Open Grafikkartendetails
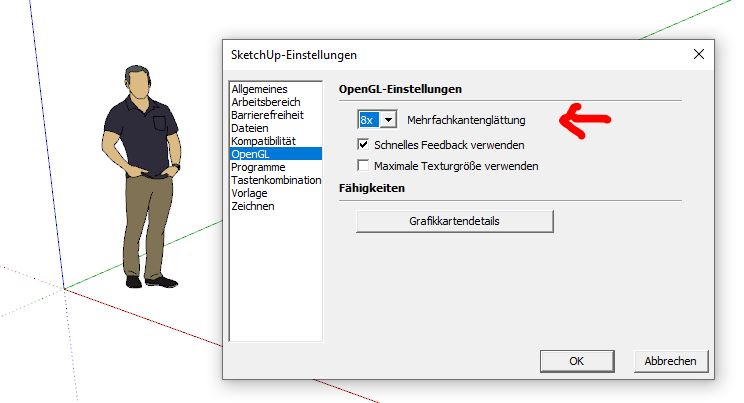 click(x=455, y=221)
